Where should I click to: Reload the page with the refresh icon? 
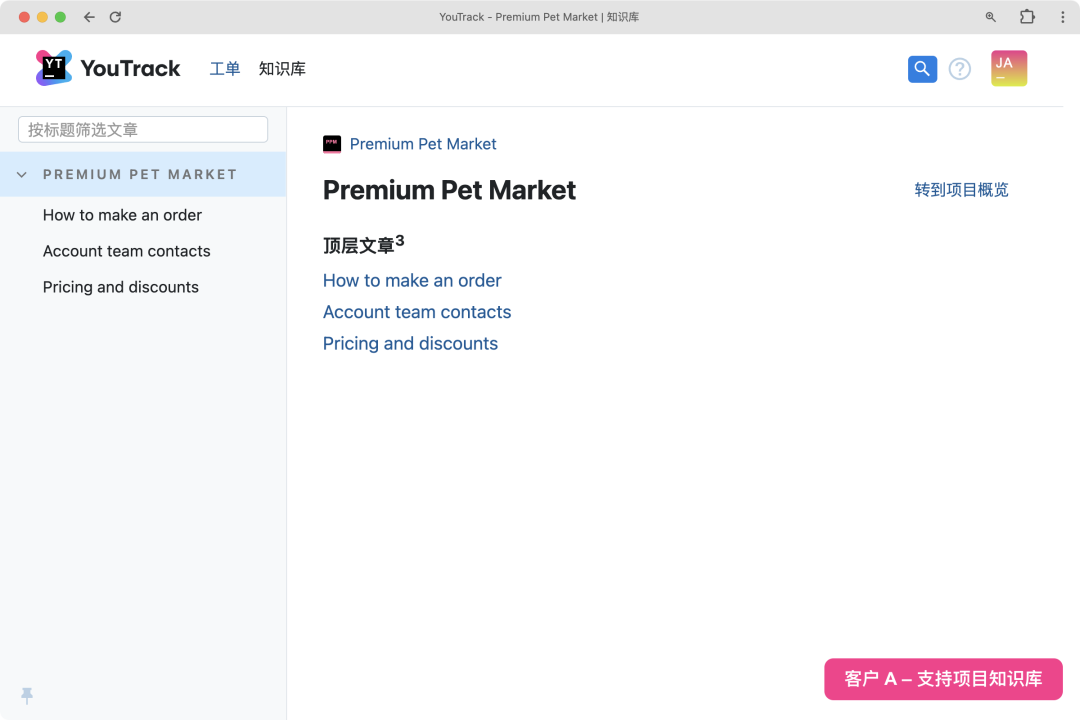(x=116, y=17)
